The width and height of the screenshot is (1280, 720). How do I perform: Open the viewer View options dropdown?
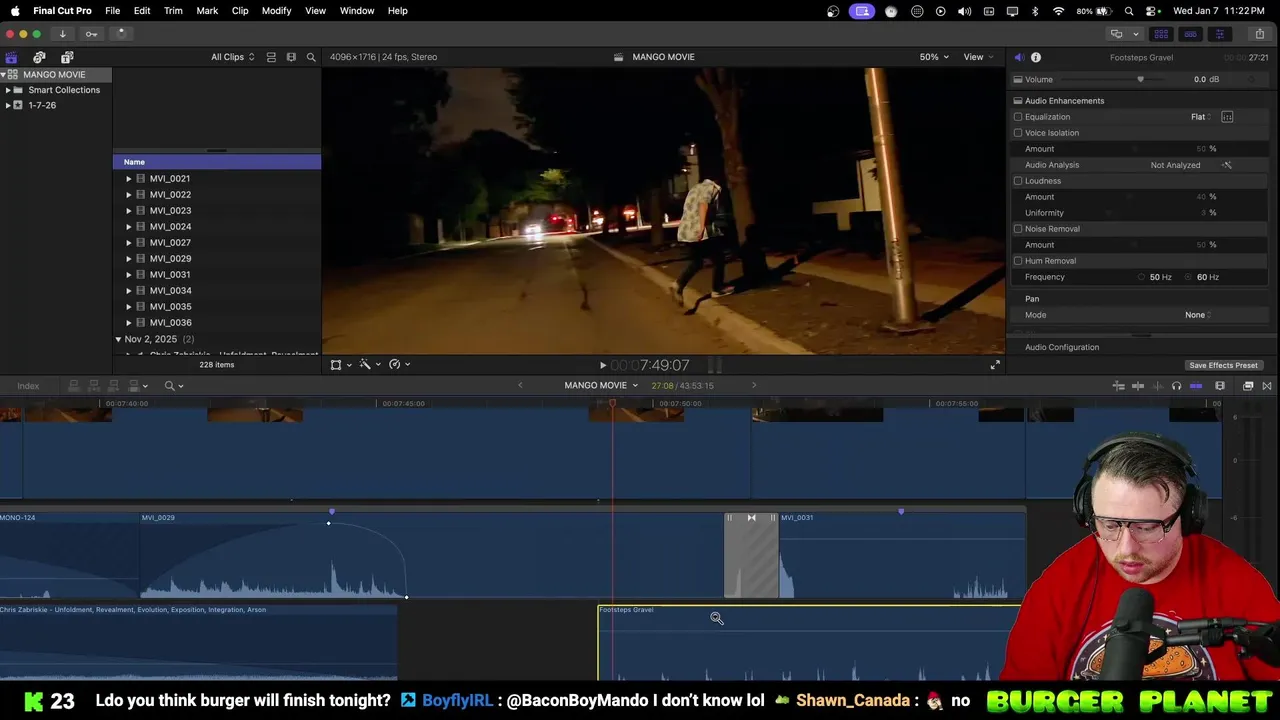coord(977,57)
